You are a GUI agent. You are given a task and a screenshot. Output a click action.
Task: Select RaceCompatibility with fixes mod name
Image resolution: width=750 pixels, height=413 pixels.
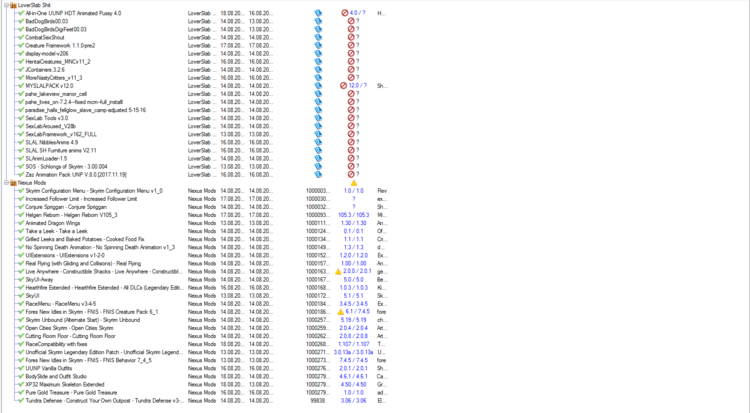(56, 344)
